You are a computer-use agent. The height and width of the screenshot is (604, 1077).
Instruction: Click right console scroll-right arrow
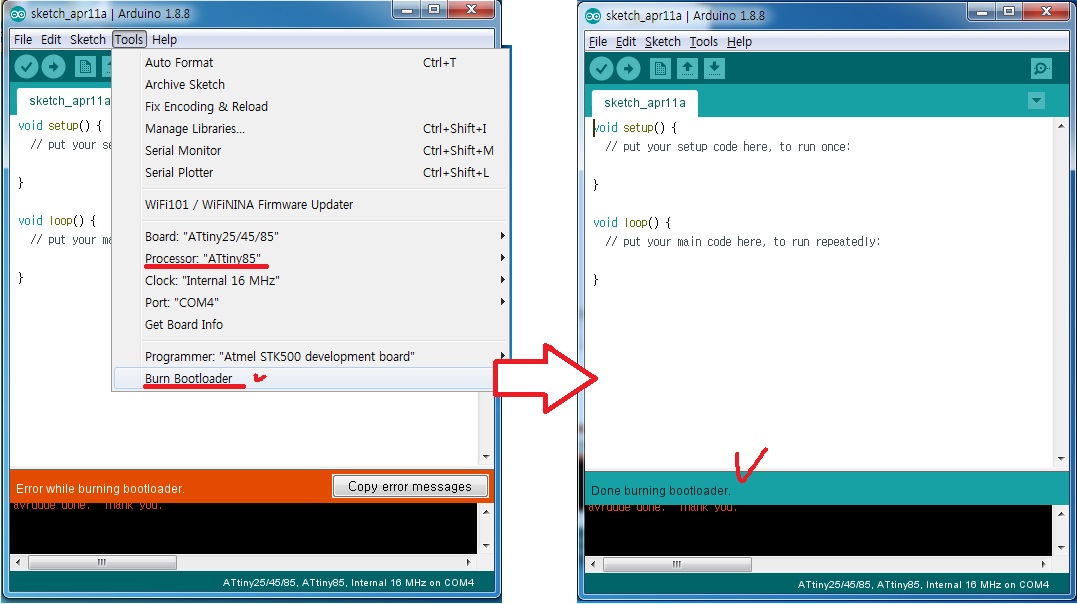pyautogui.click(x=1044, y=564)
